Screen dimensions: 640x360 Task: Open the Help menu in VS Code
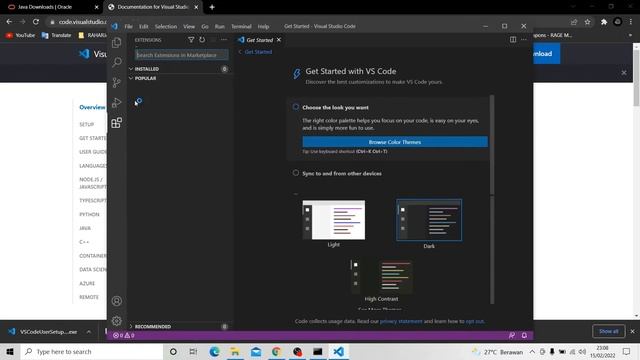point(263,26)
